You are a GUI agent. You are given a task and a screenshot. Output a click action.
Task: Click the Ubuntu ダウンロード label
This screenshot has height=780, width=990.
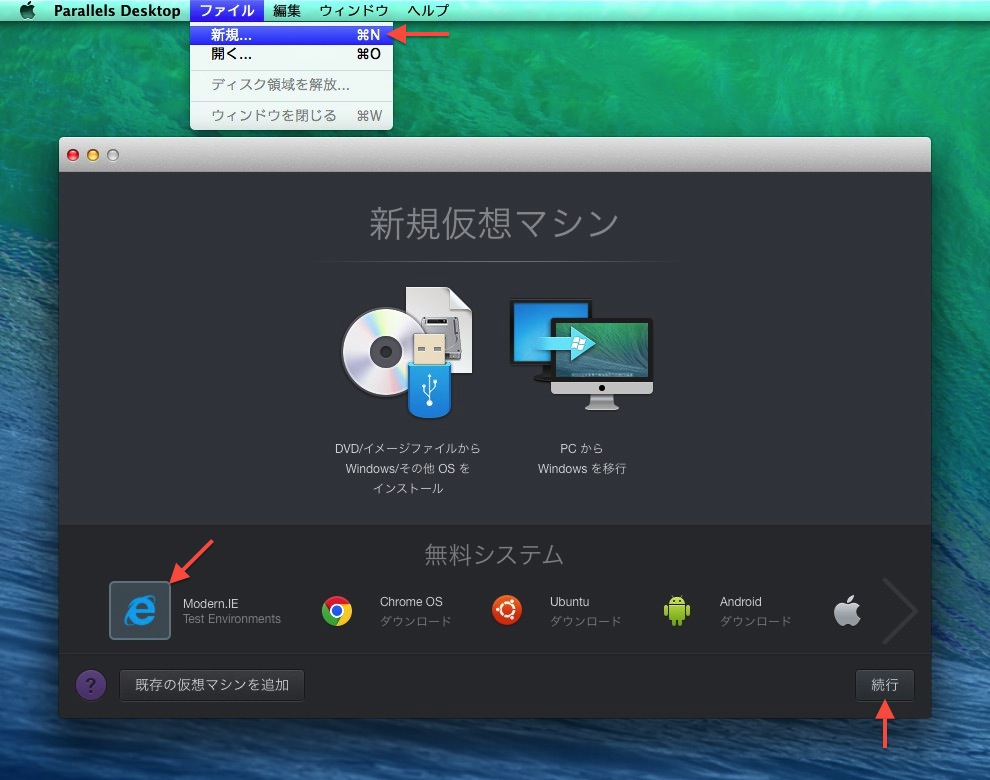pyautogui.click(x=585, y=611)
